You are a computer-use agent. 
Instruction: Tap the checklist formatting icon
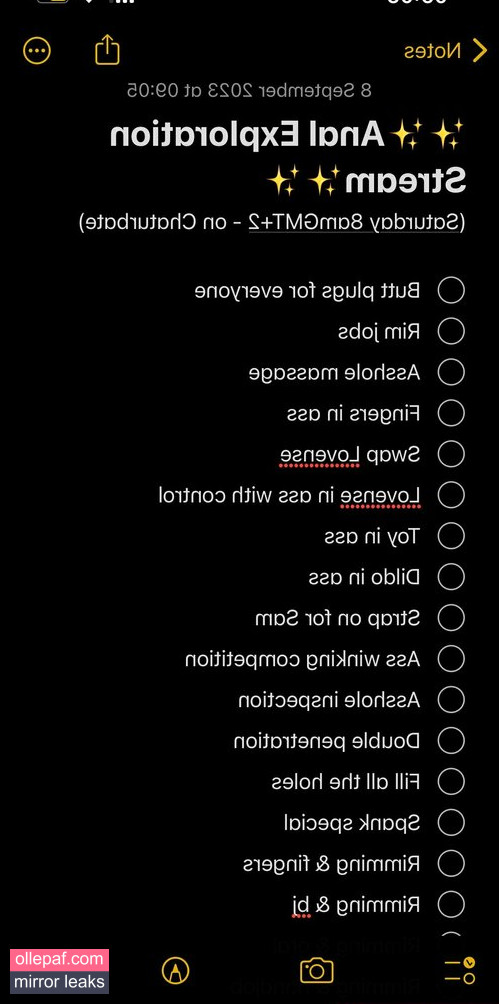pyautogui.click(x=460, y=971)
